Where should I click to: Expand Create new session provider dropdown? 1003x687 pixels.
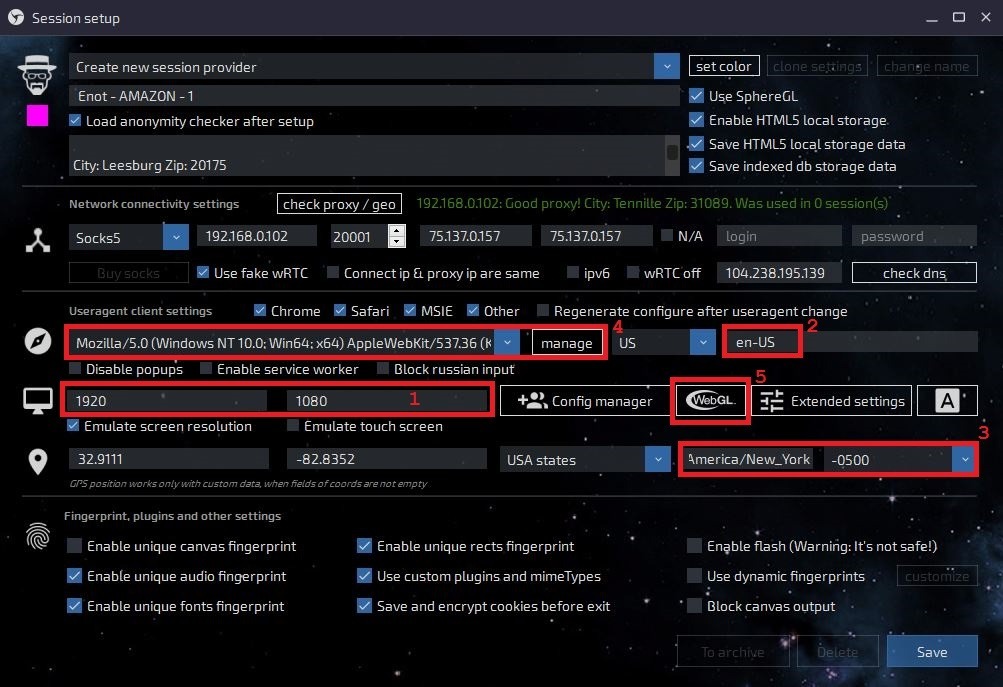pos(667,67)
